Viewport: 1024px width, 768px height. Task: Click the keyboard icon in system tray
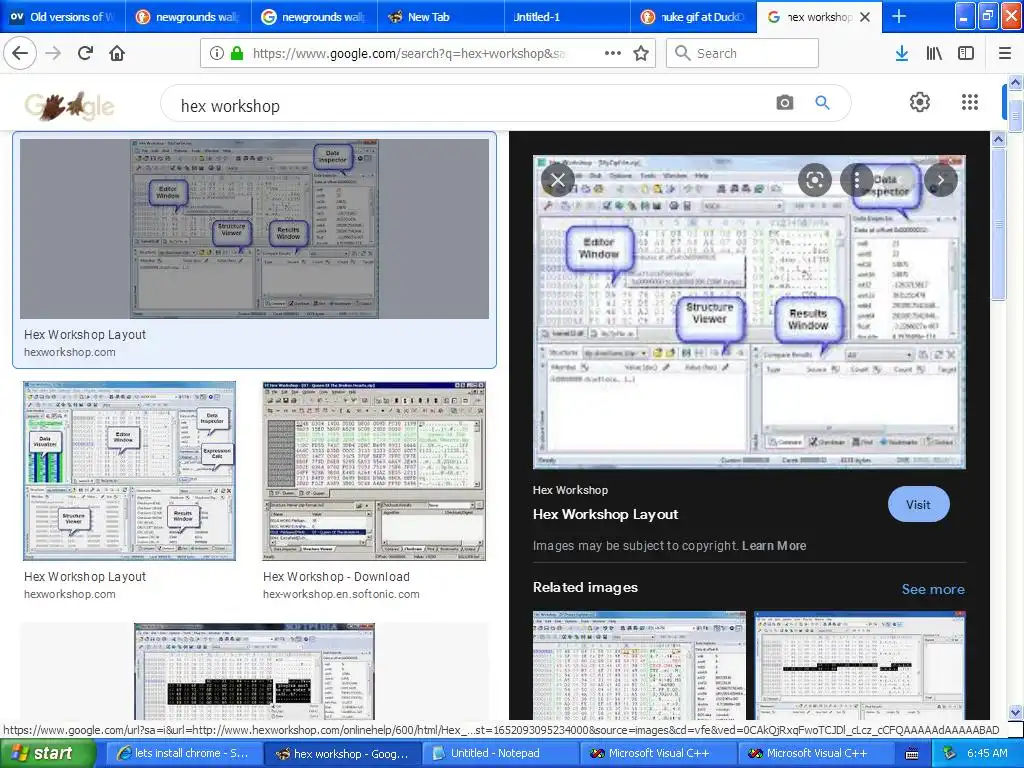912,754
